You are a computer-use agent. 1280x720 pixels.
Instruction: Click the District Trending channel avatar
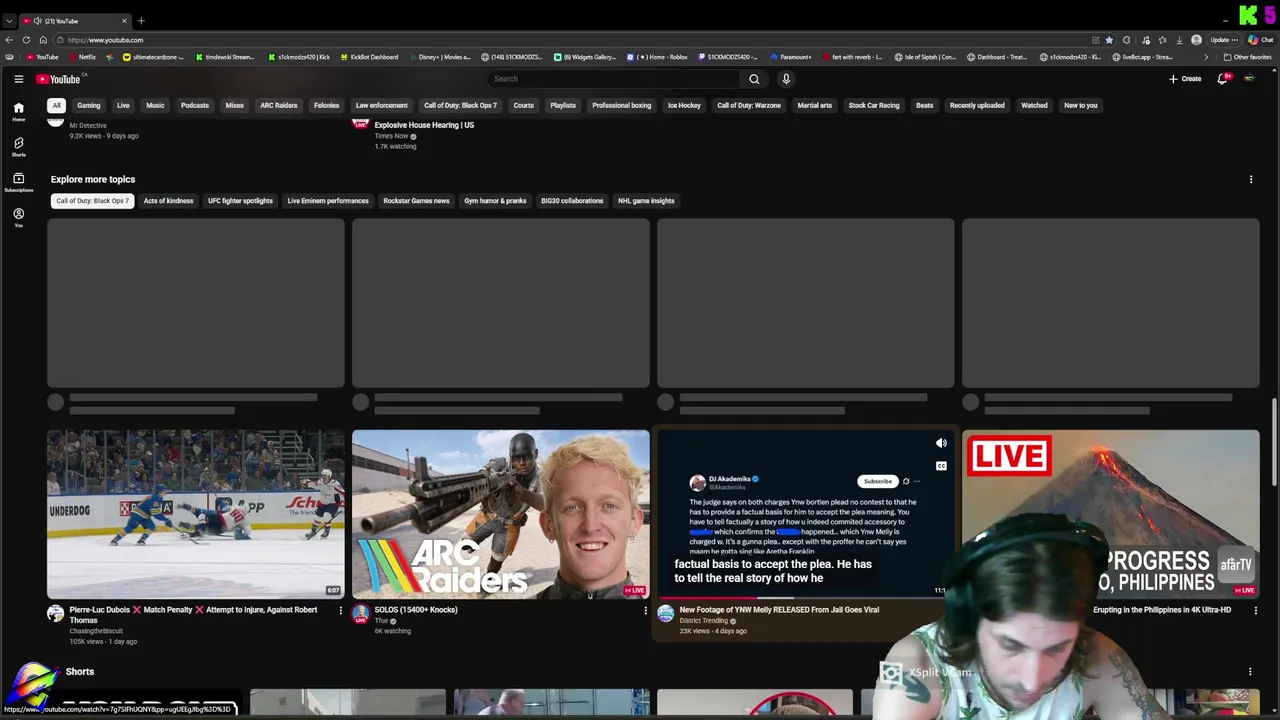pos(666,613)
